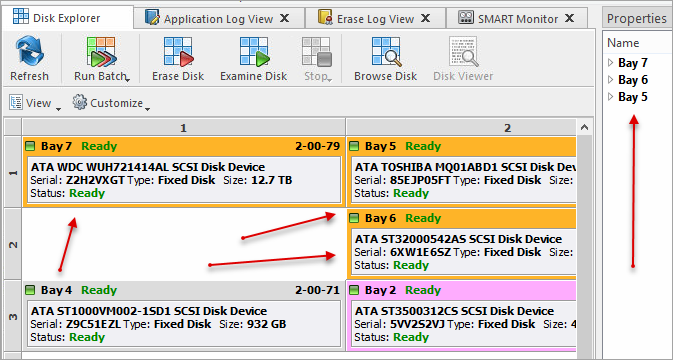The height and width of the screenshot is (360, 673).
Task: Click serial number Z9C51EZL
Action: click(x=93, y=324)
